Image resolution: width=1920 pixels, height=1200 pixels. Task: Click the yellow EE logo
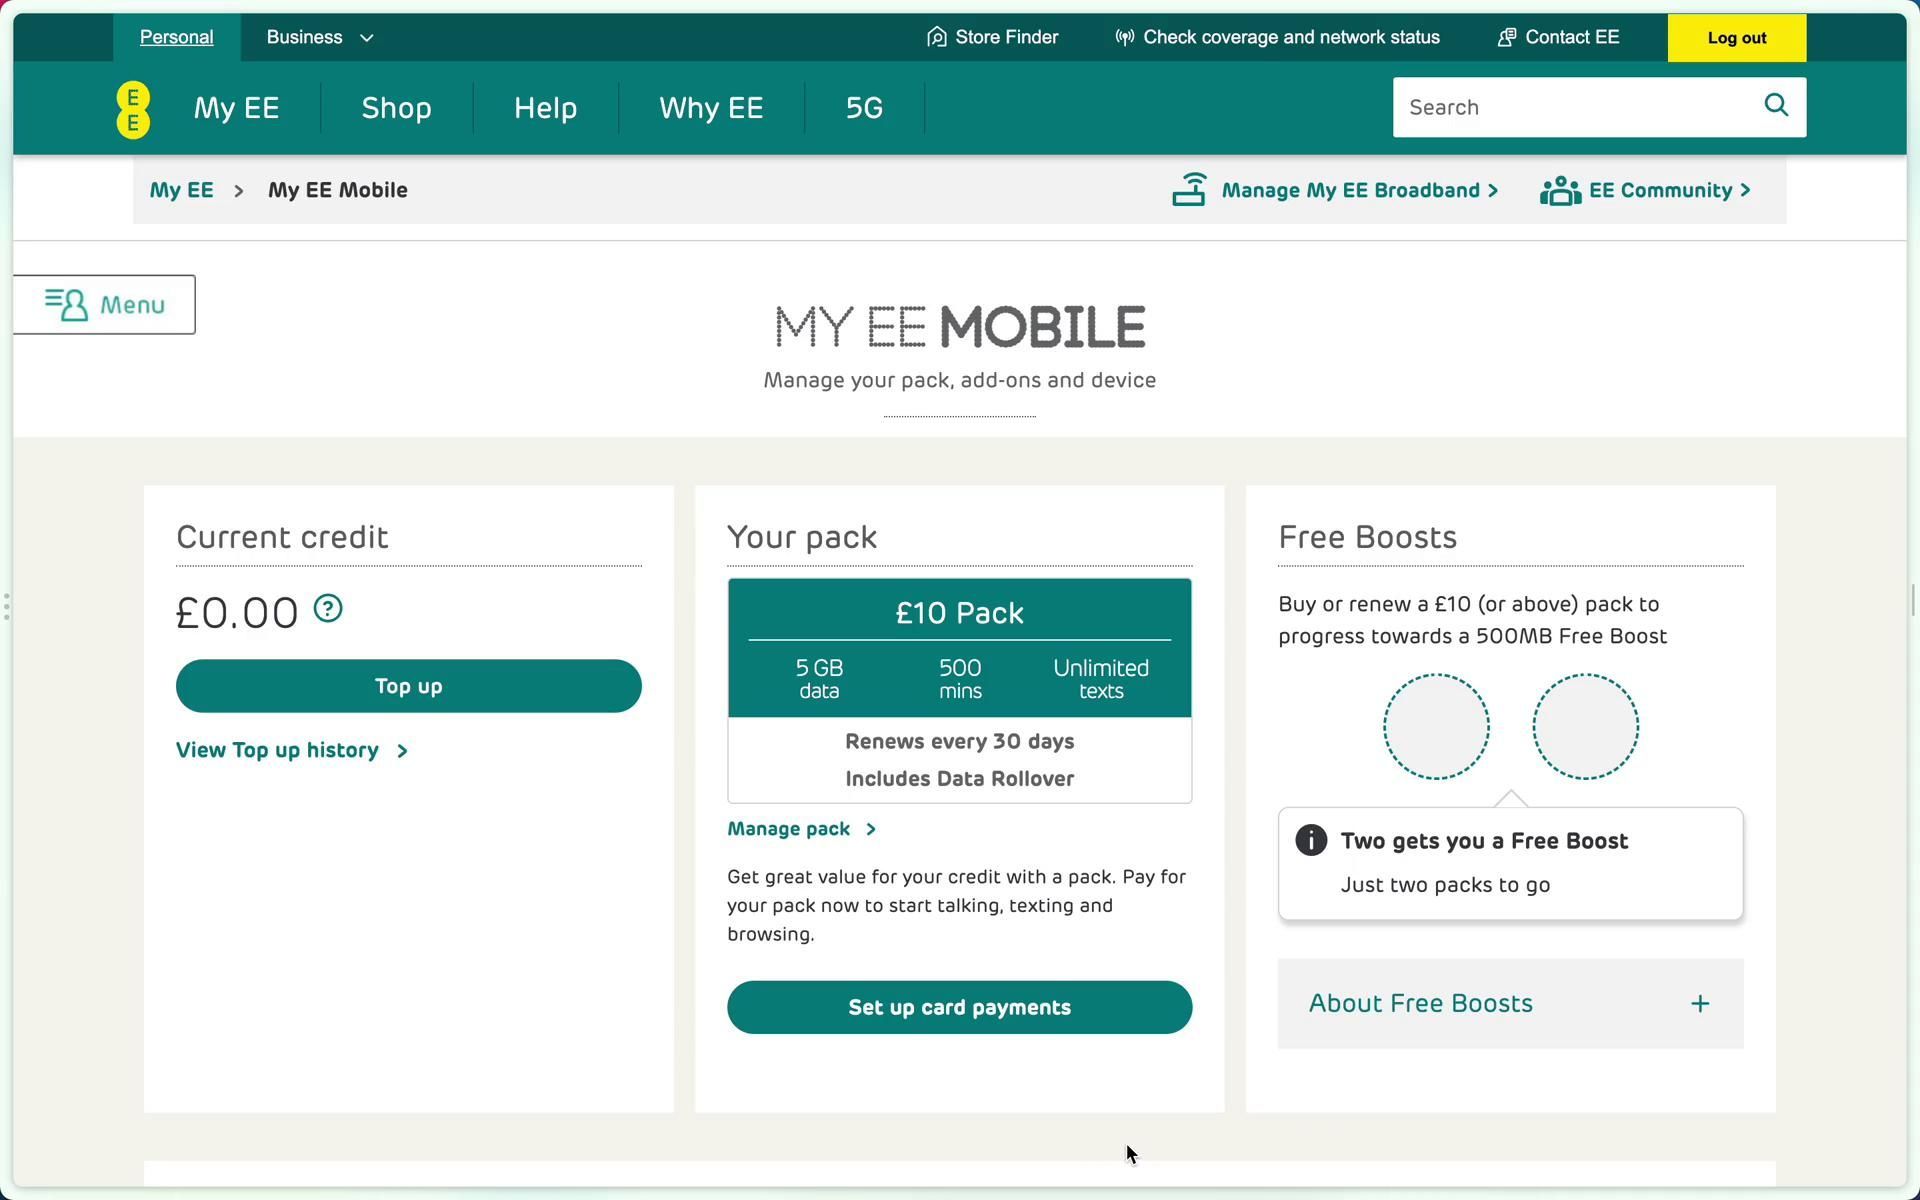(x=133, y=109)
